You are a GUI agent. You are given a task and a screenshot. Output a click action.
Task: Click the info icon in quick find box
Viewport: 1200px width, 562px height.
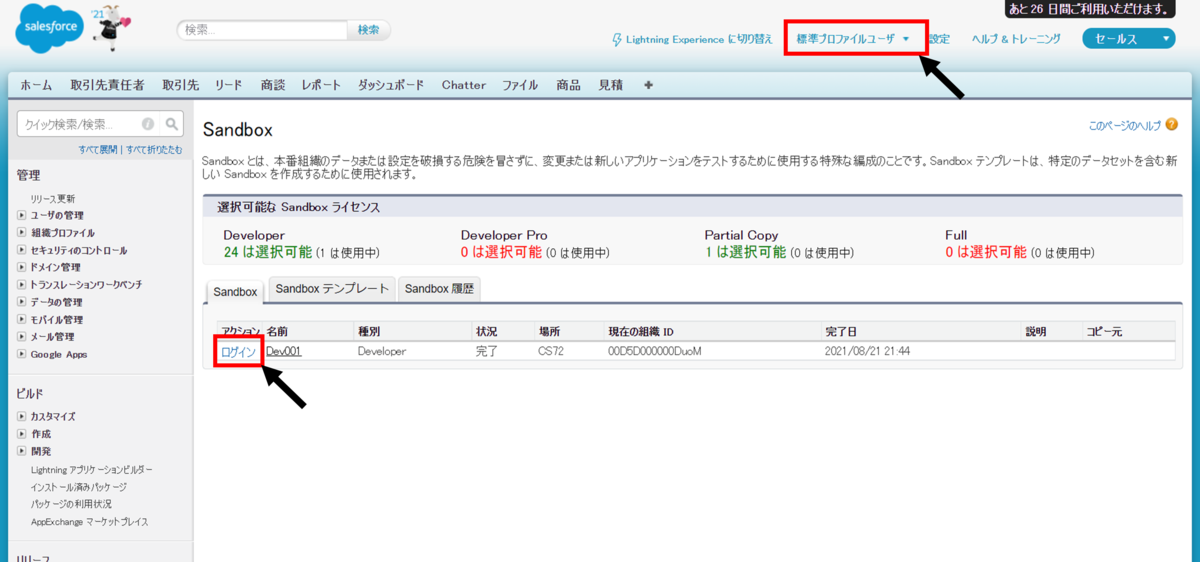point(148,124)
